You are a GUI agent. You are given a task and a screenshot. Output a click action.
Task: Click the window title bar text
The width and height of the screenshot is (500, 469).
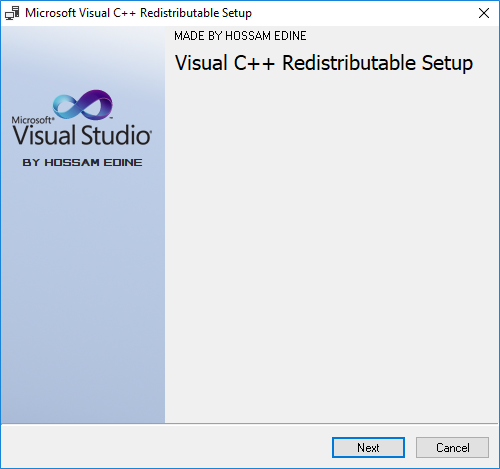coord(138,13)
